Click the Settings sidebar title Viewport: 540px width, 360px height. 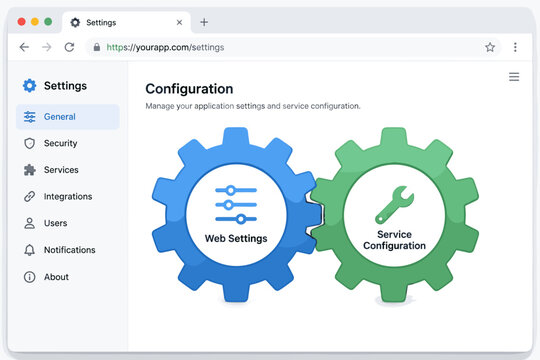tap(65, 86)
